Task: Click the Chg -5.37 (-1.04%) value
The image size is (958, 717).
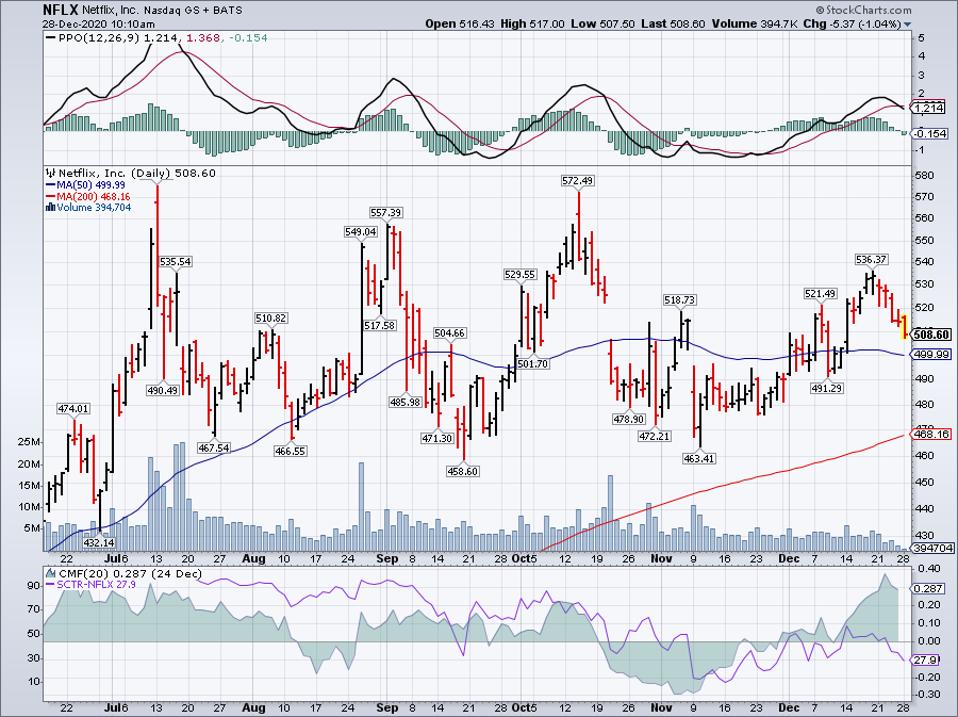Action: pos(852,24)
